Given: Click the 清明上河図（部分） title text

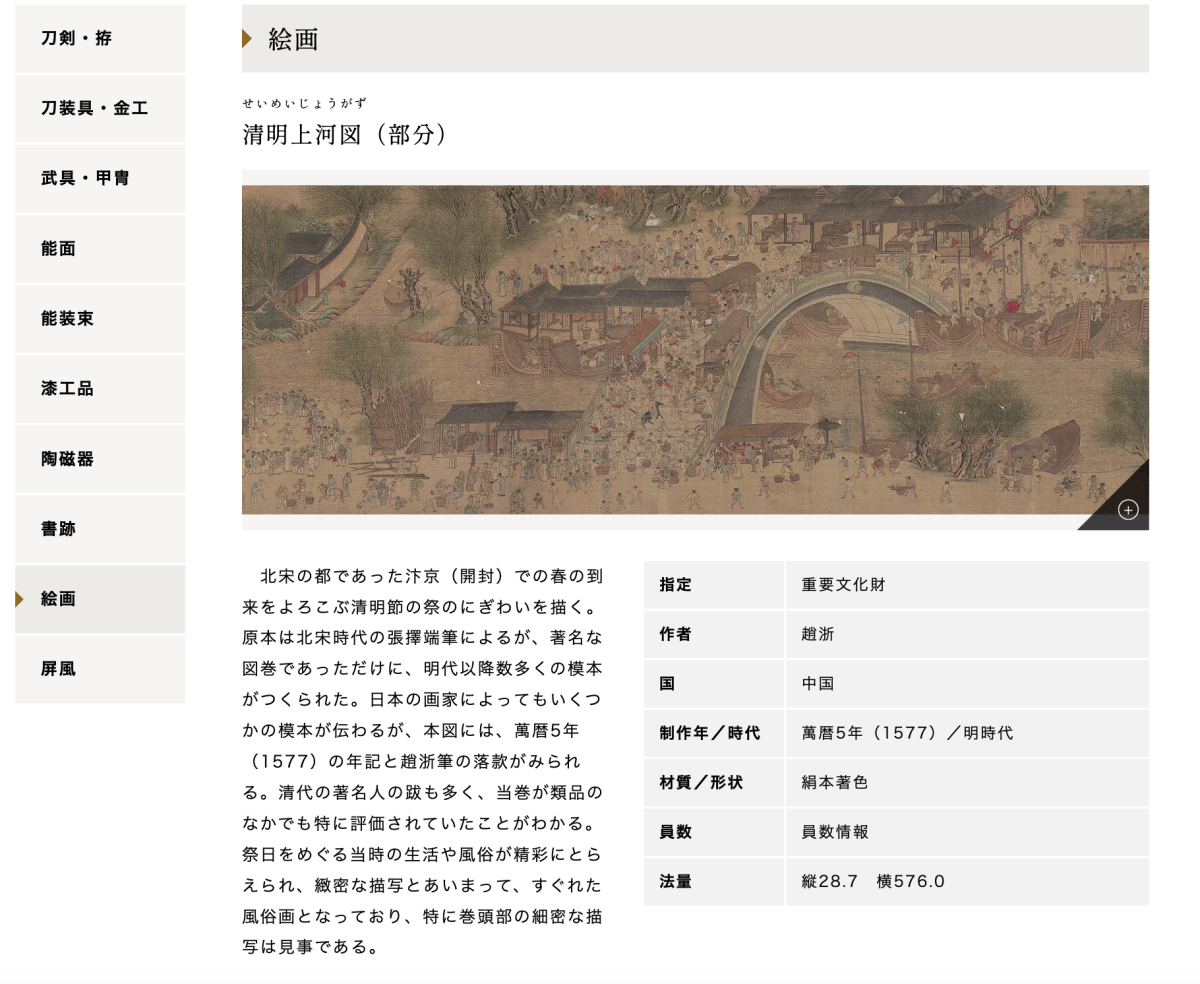Looking at the screenshot, I should click(345, 134).
